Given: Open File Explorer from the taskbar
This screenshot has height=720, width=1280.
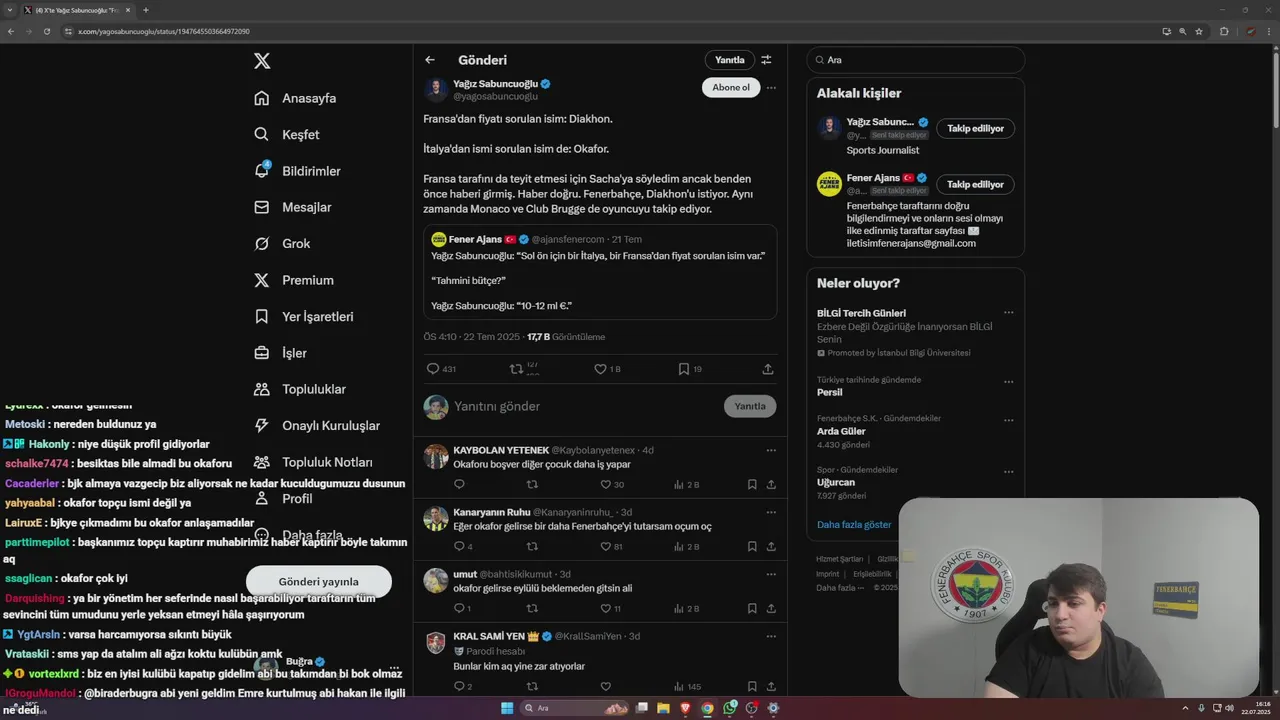Looking at the screenshot, I should (x=663, y=708).
